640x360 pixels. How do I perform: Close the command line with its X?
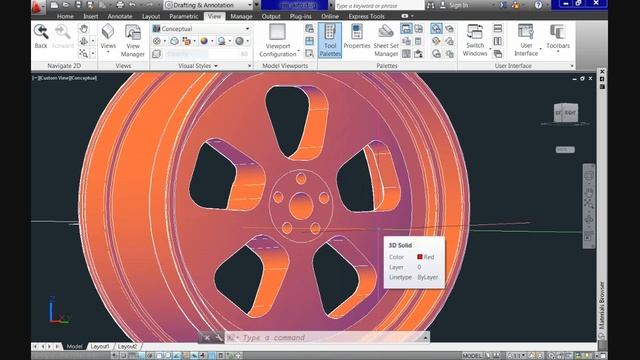(207, 338)
